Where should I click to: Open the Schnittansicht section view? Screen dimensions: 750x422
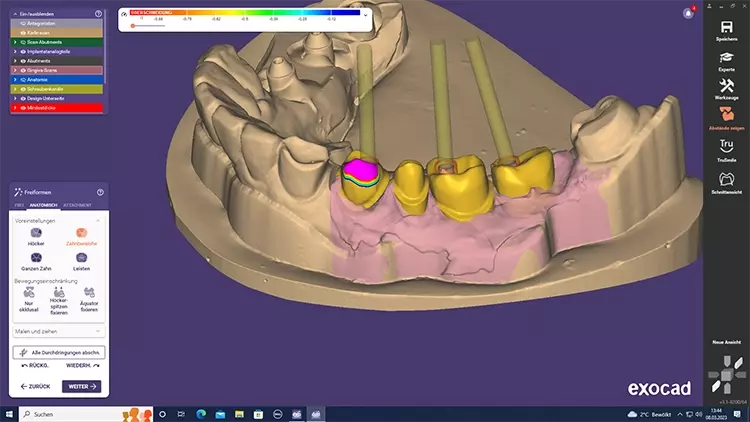point(727,181)
